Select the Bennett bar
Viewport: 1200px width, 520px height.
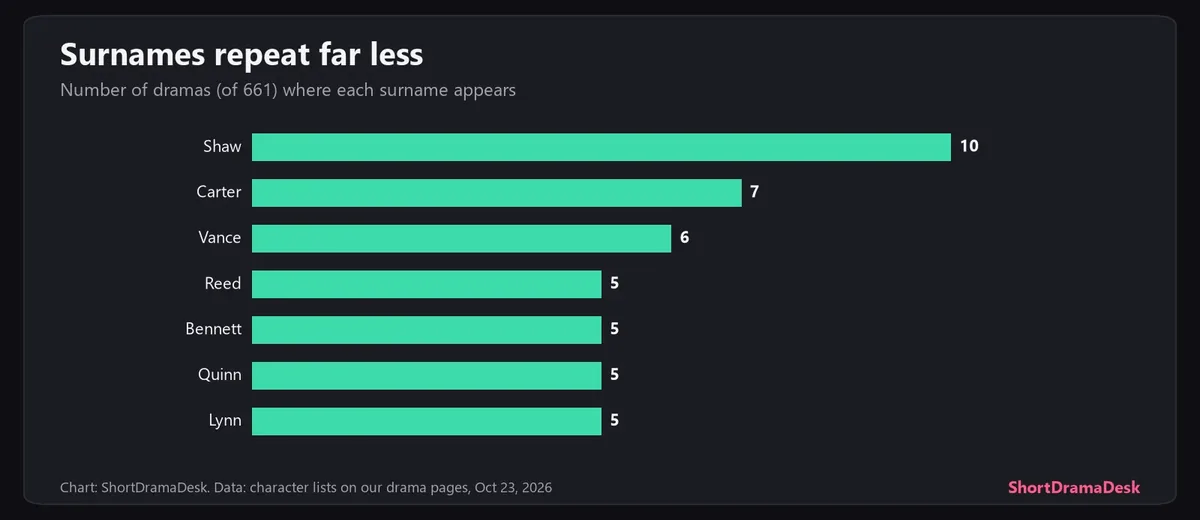click(426, 329)
